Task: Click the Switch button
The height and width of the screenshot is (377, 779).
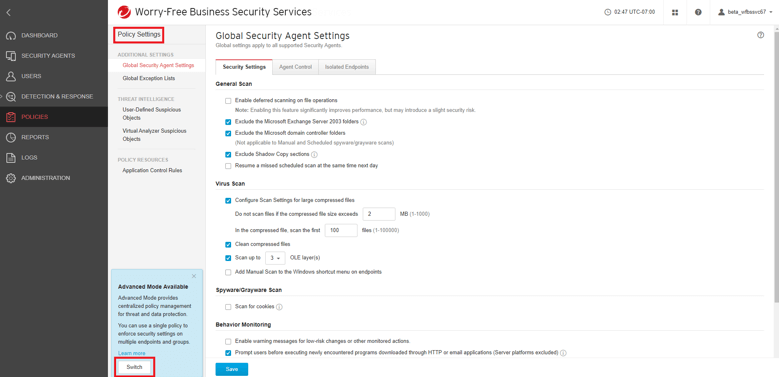Action: 134,367
